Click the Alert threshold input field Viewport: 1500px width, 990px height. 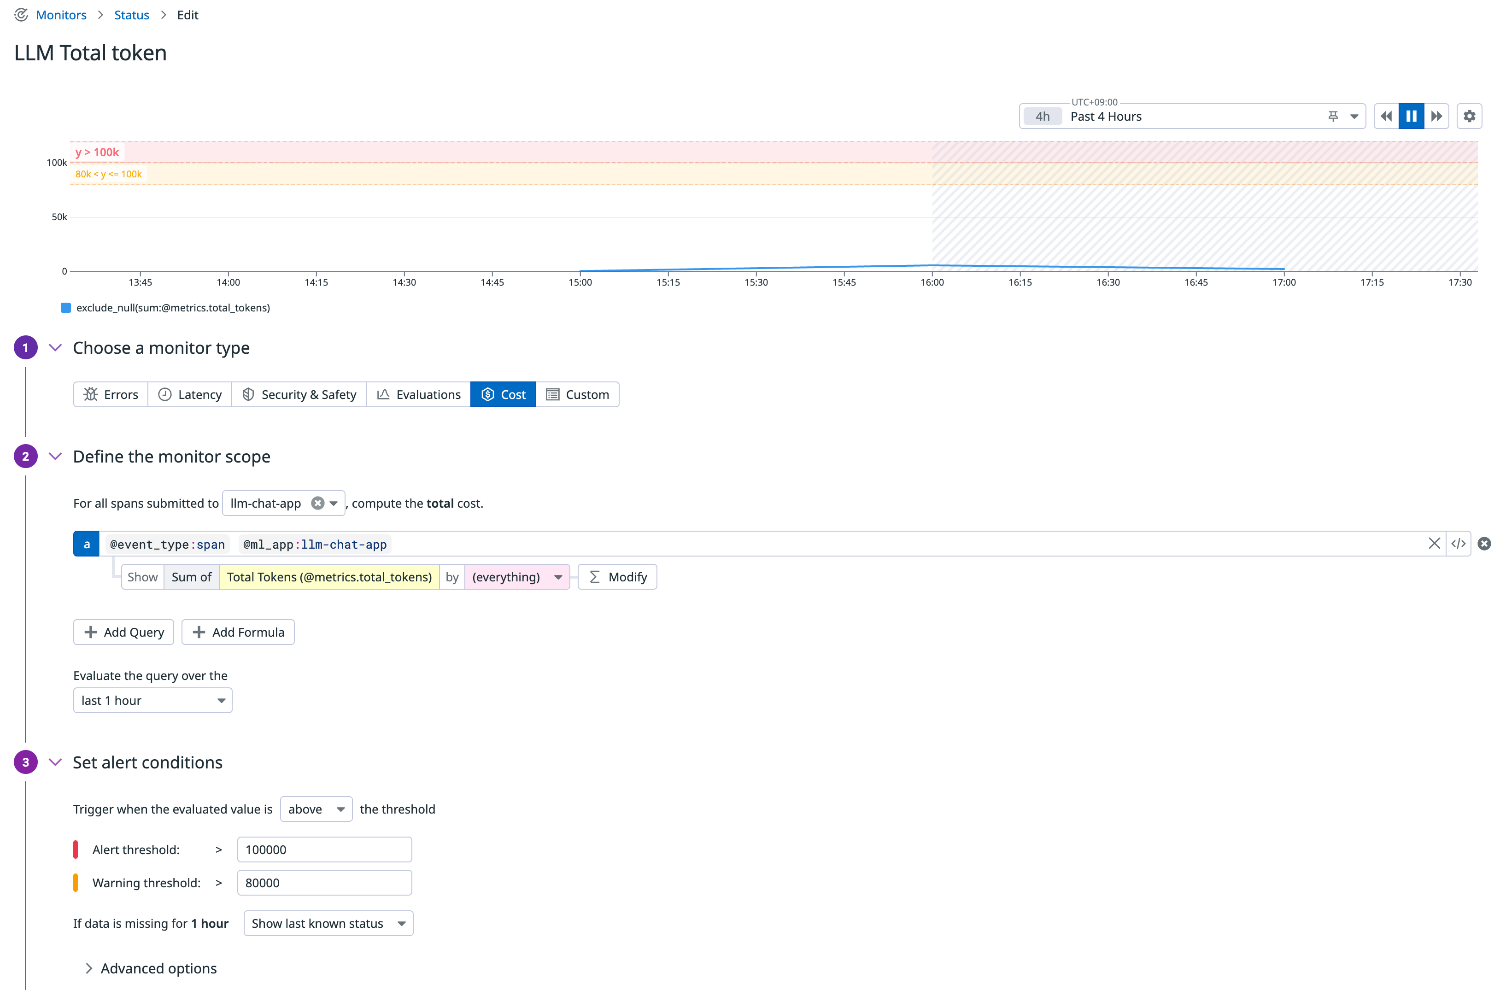click(x=324, y=850)
